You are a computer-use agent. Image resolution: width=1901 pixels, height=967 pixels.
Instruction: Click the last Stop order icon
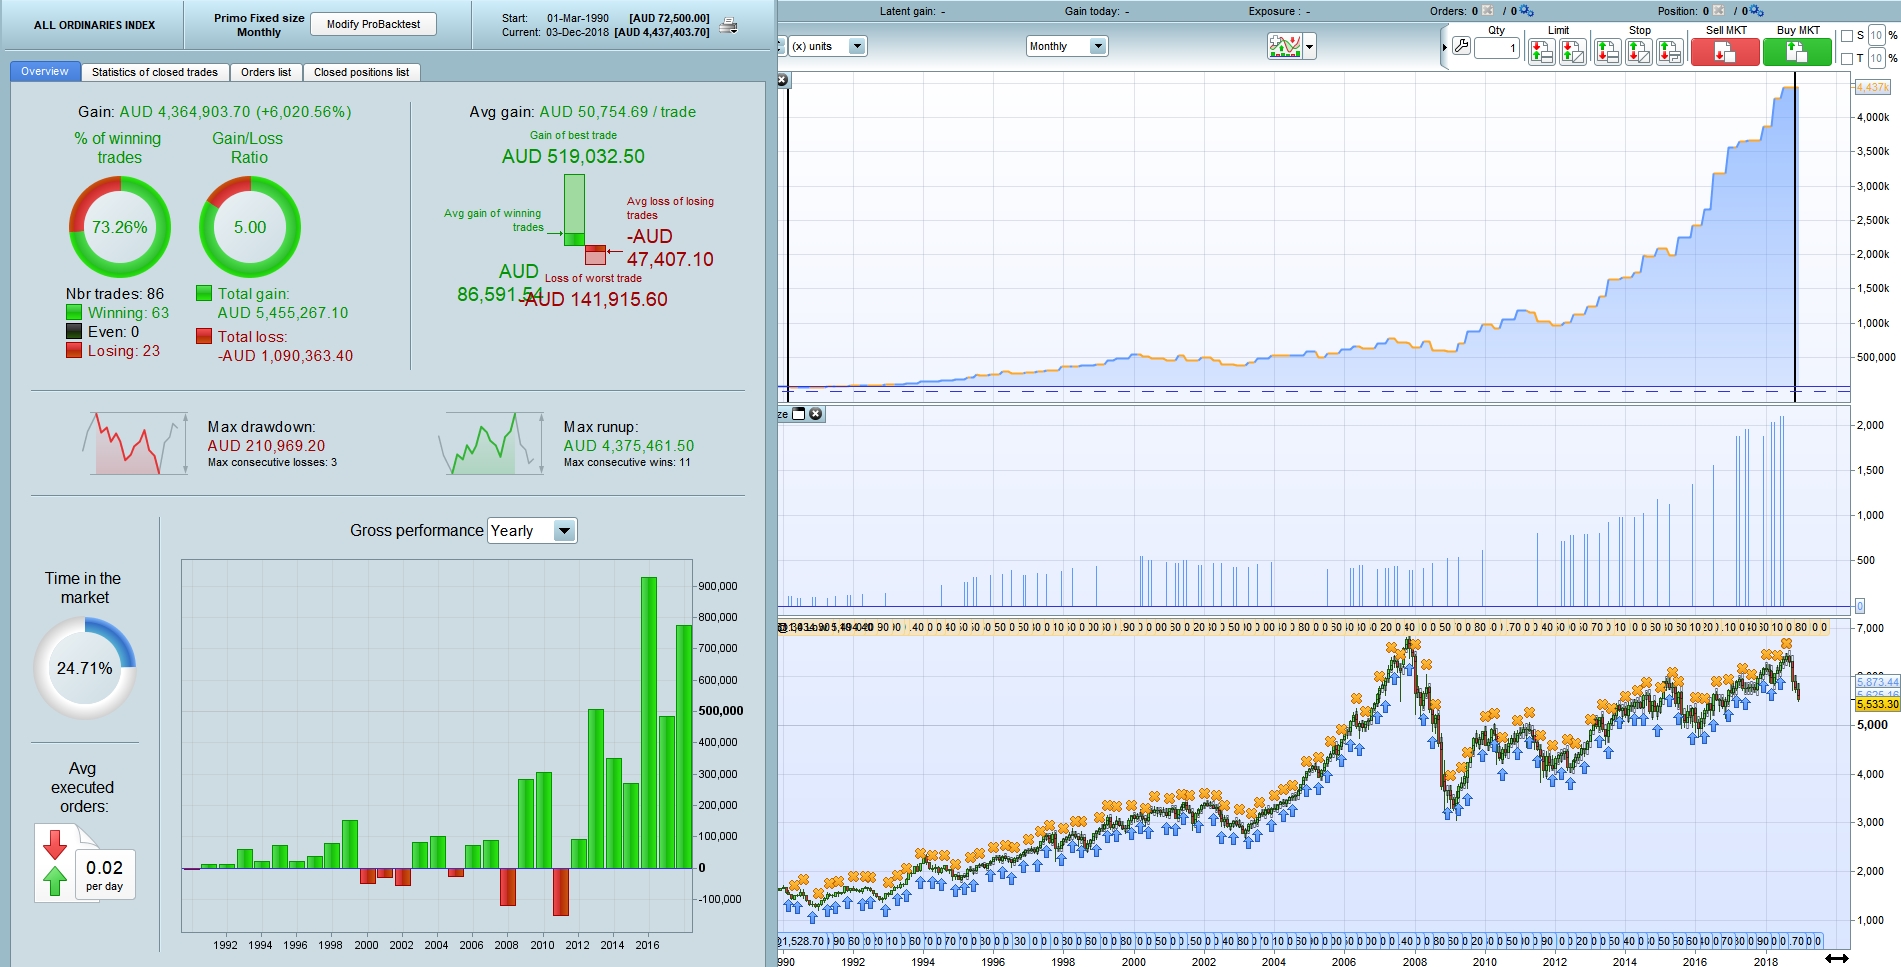1670,52
